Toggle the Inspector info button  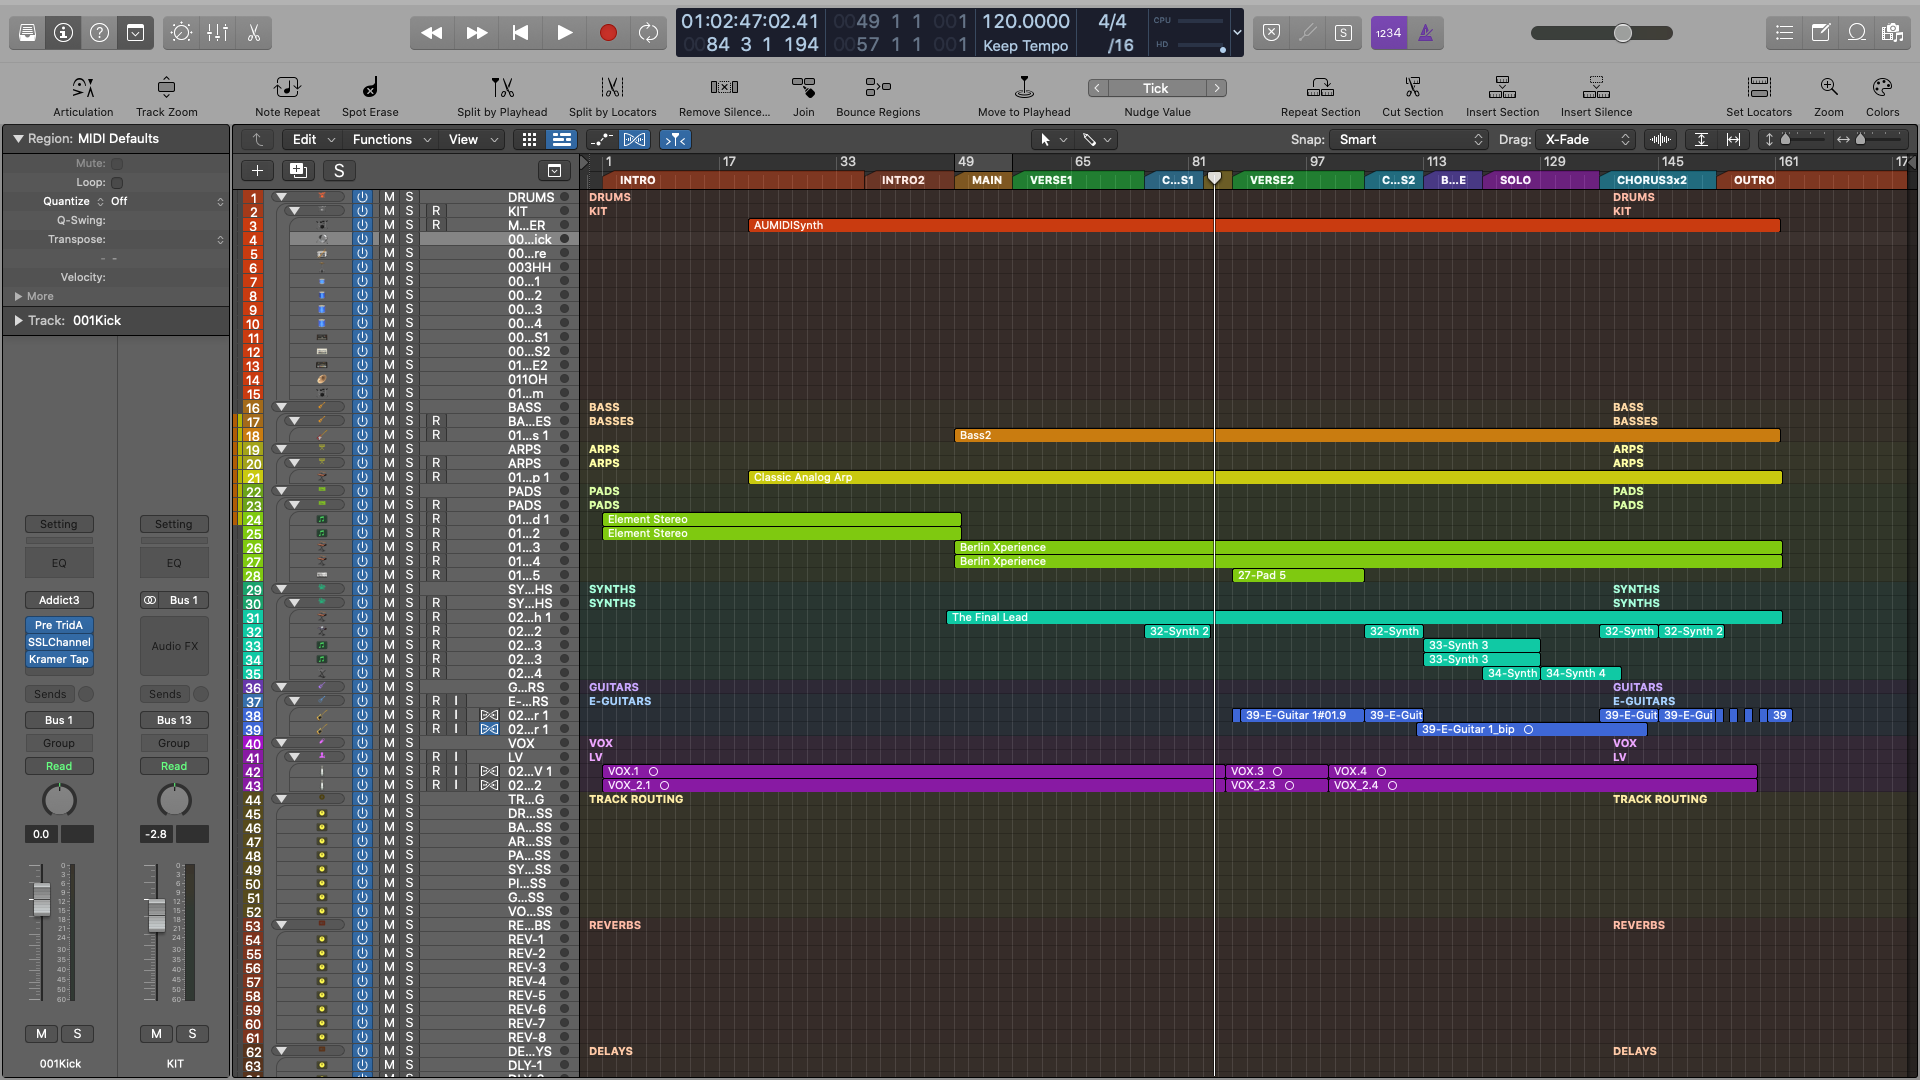tap(64, 33)
